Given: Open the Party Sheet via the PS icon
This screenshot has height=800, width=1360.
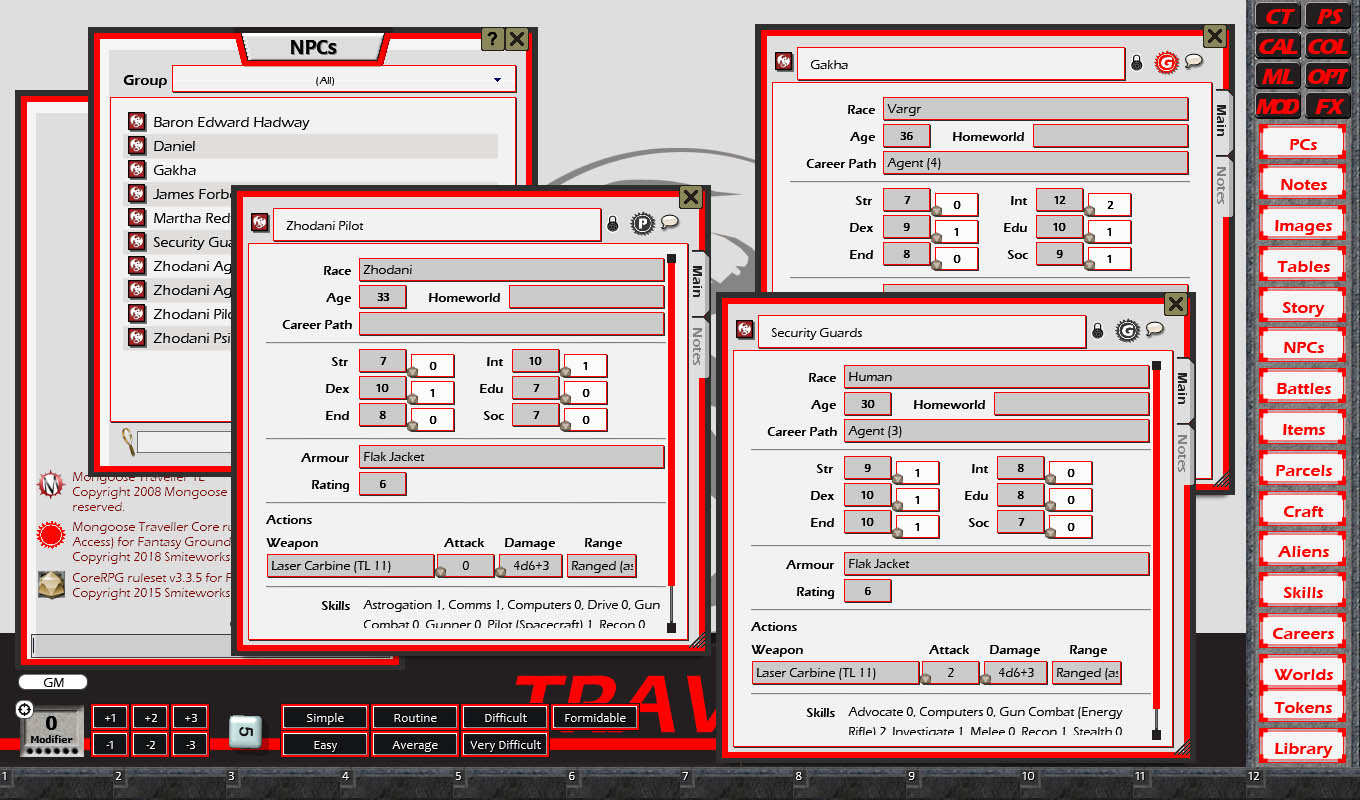Looking at the screenshot, I should click(1330, 16).
